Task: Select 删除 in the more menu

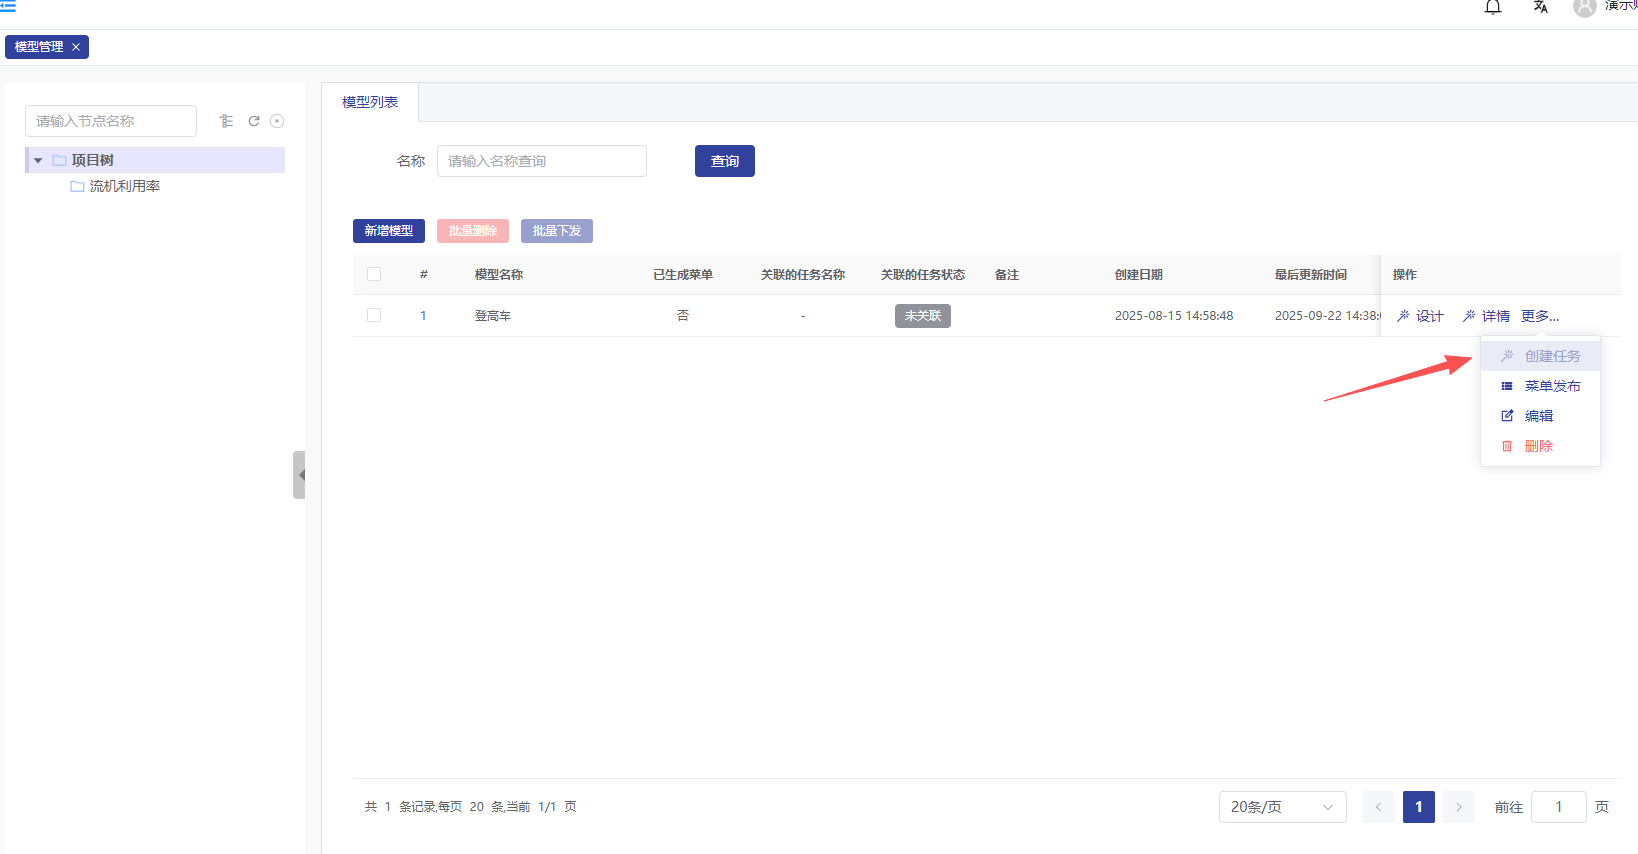Action: 1538,446
